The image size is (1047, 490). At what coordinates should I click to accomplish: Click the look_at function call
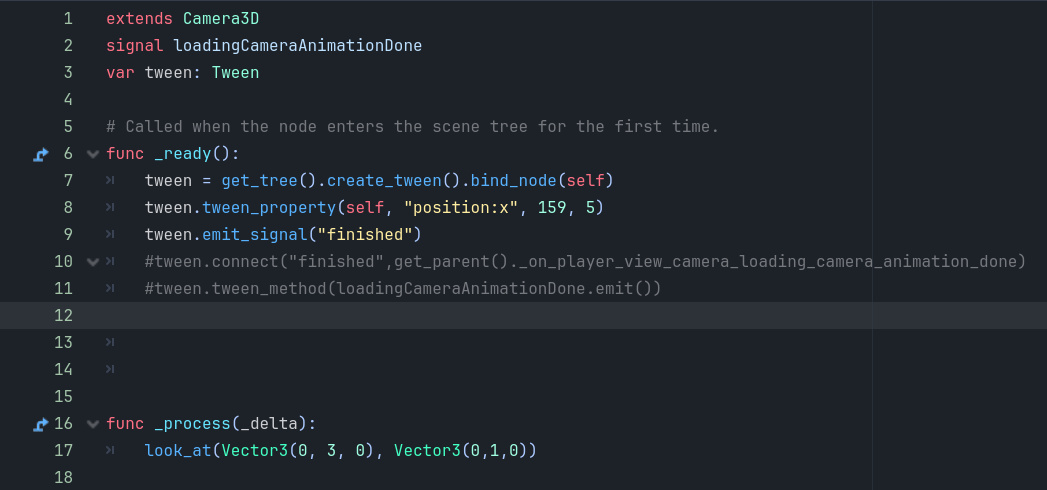coord(178,451)
